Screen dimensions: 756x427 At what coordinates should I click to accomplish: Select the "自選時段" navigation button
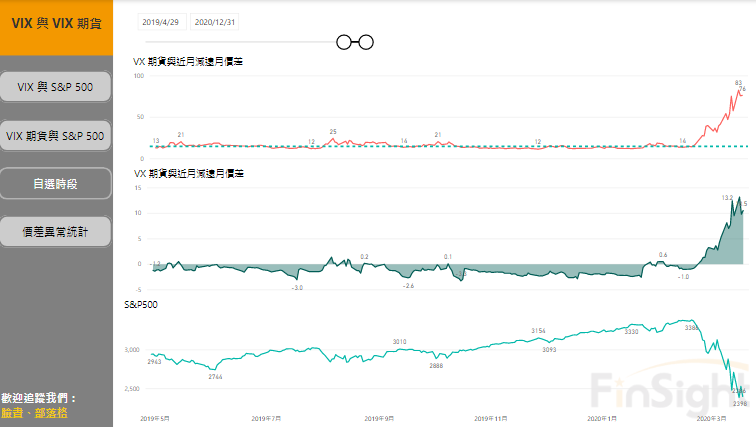56,184
